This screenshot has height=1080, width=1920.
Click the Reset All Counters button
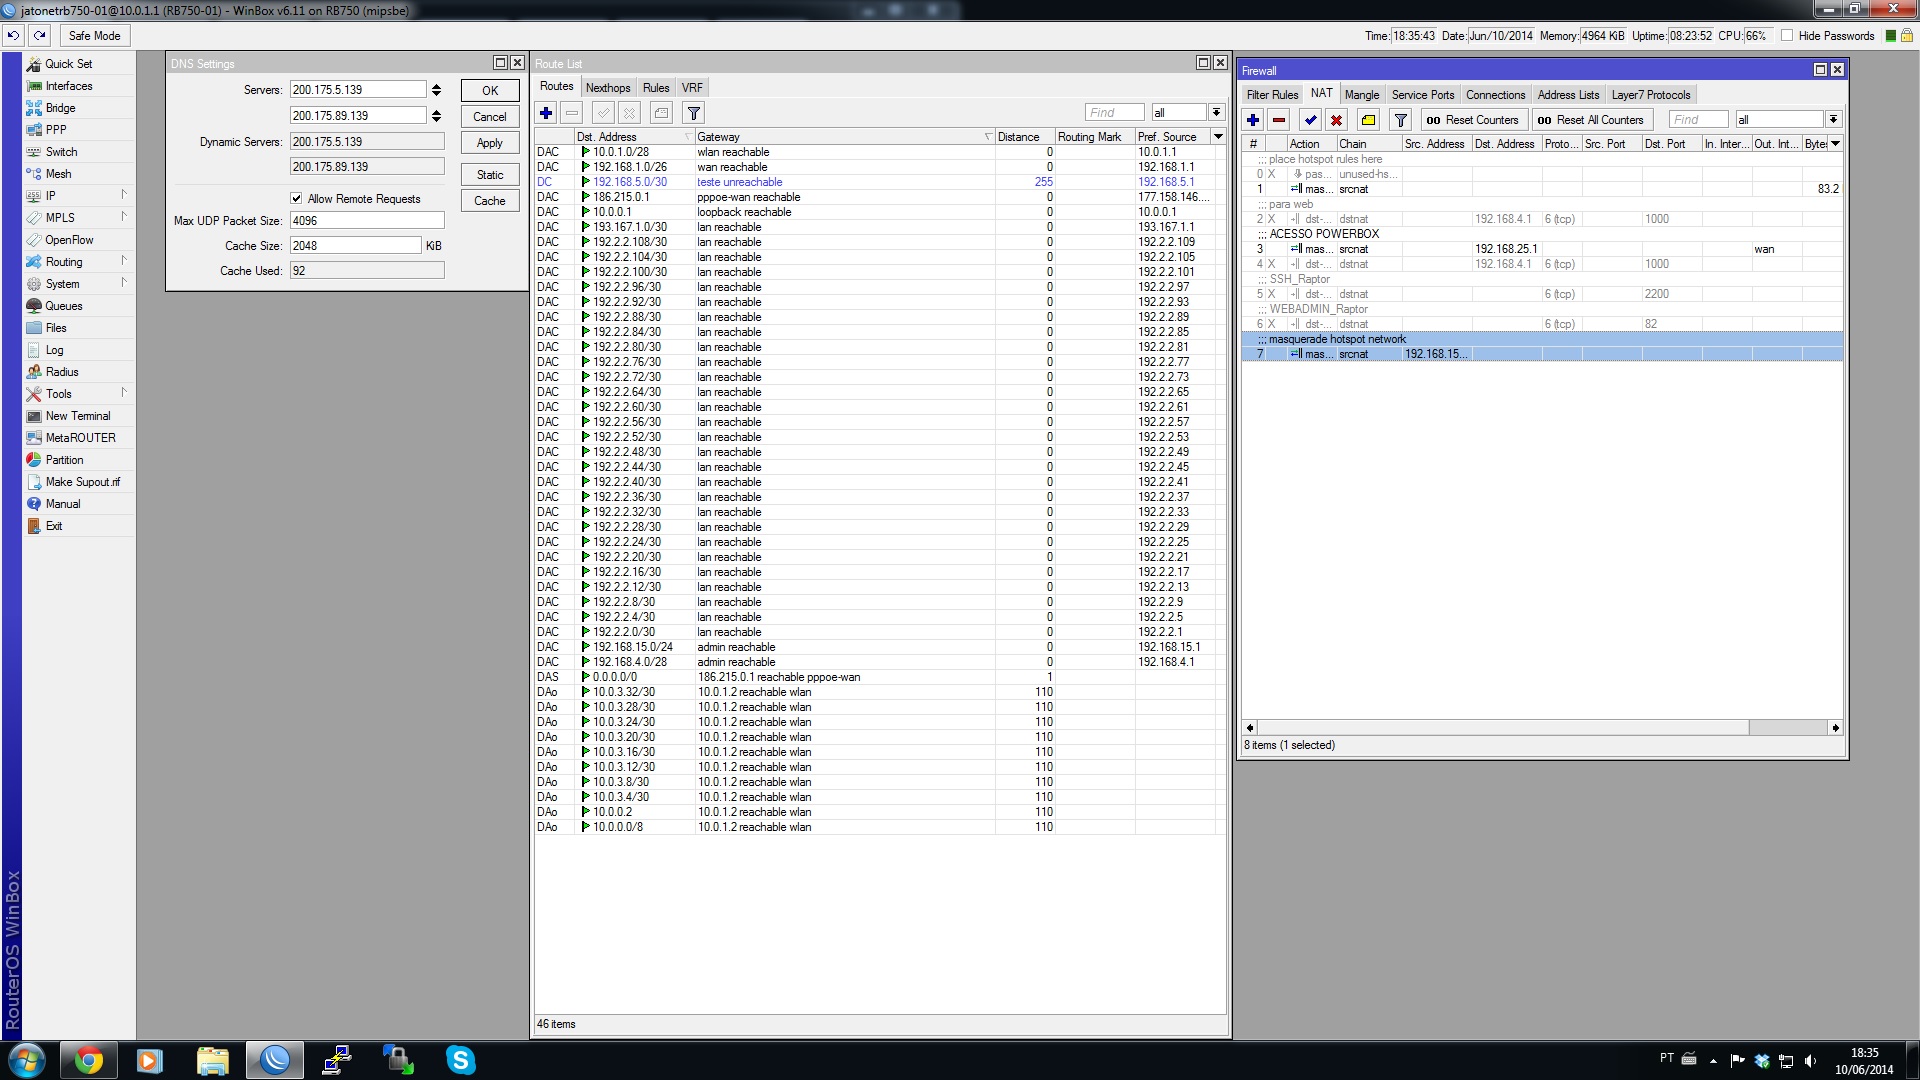[x=1591, y=120]
